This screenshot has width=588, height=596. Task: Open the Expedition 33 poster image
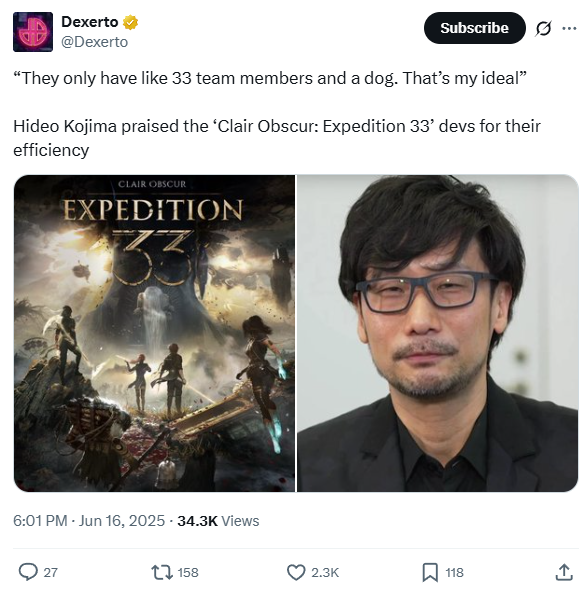tap(154, 333)
